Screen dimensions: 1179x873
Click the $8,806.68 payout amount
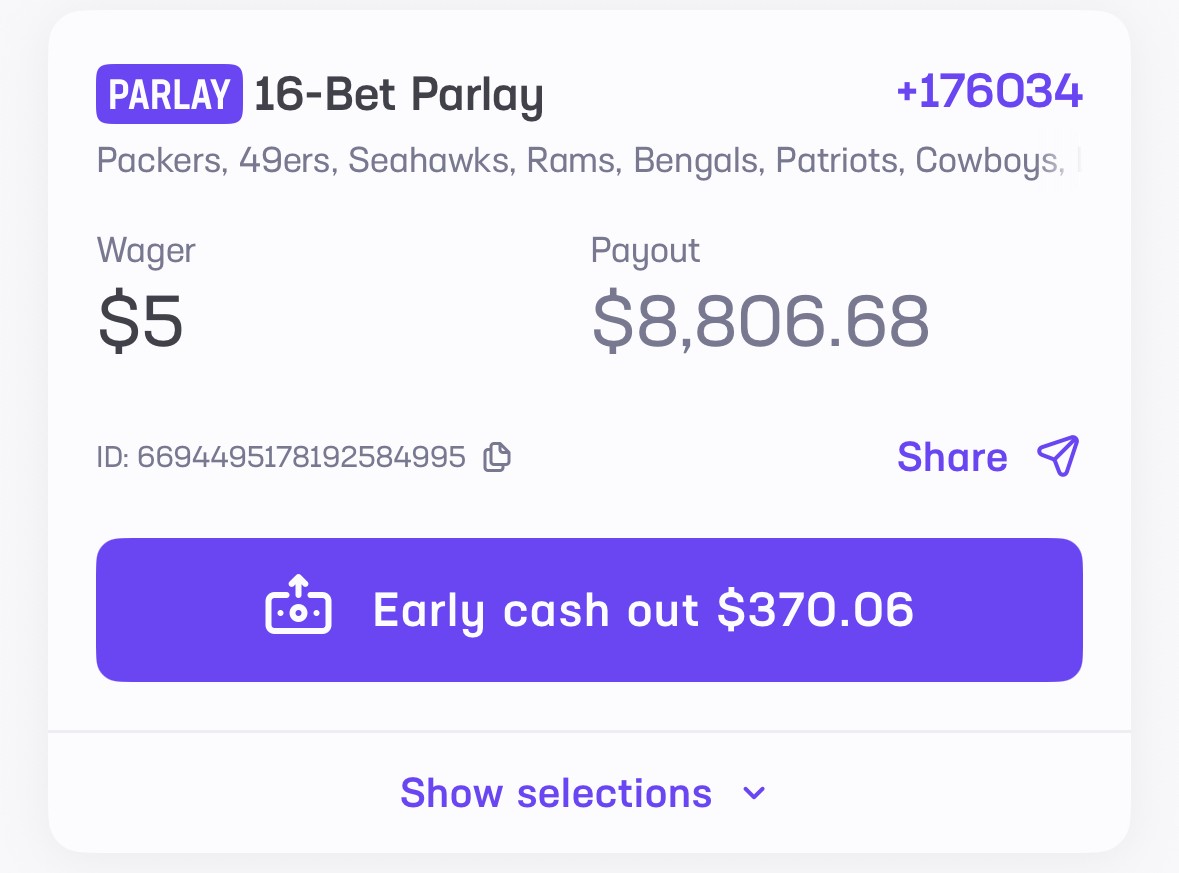tap(760, 321)
